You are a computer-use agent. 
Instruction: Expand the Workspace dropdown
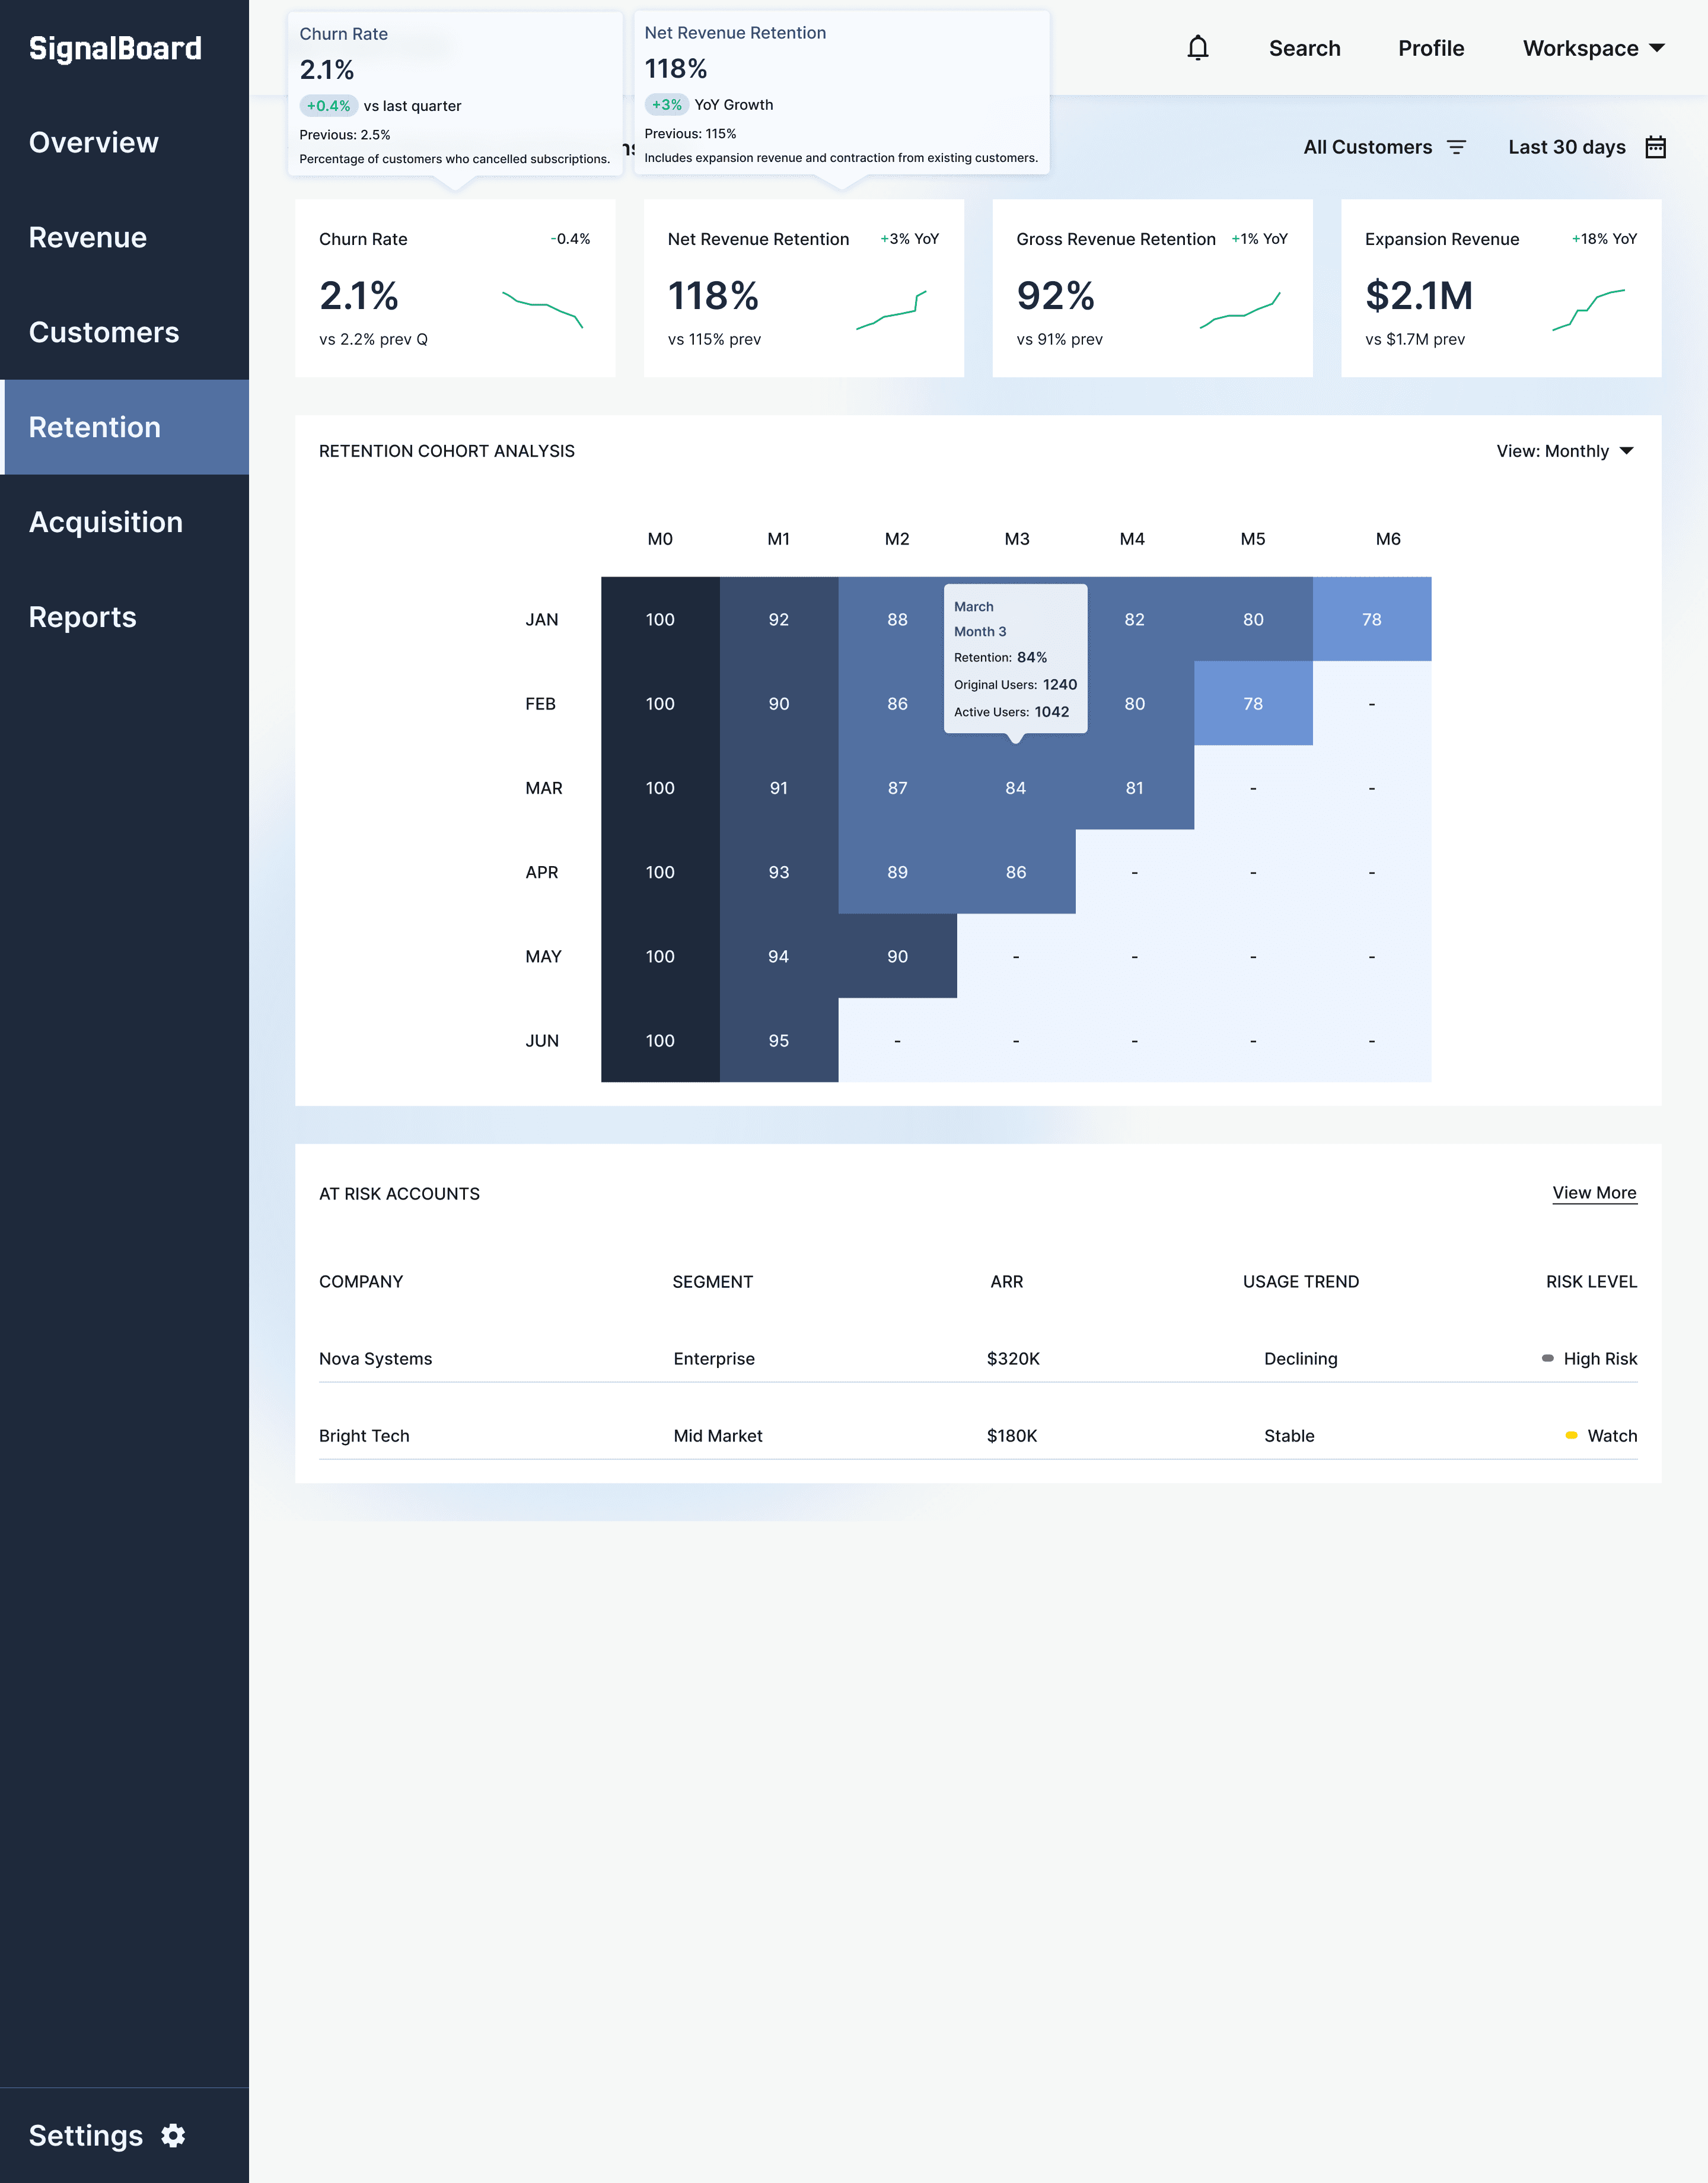(1593, 48)
